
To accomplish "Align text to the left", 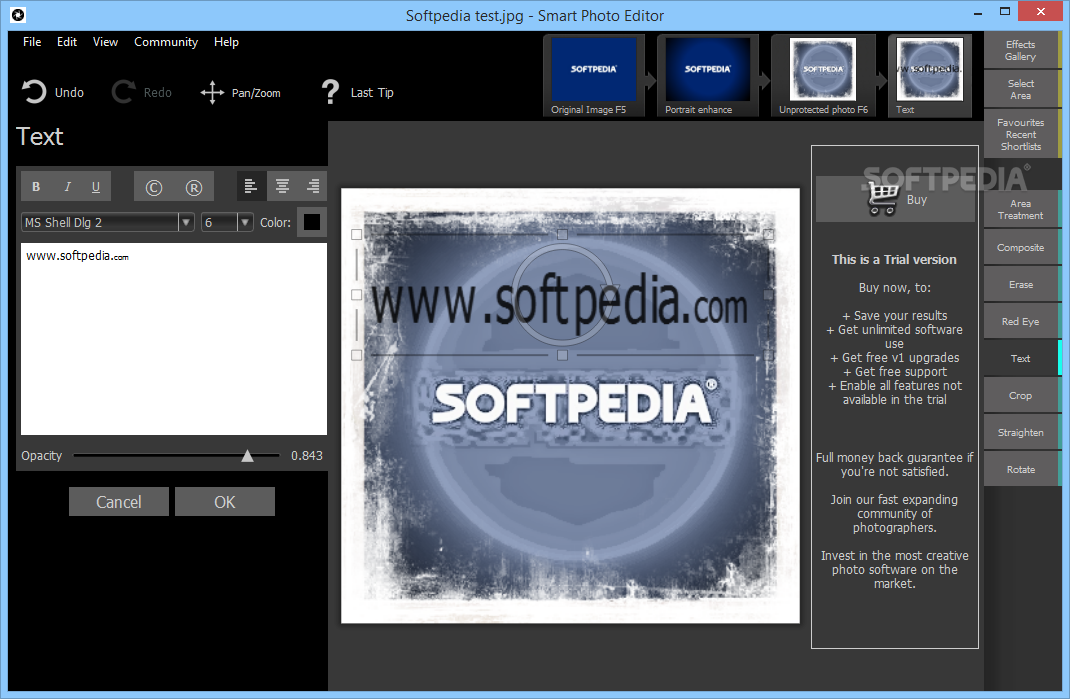I will coord(251,186).
